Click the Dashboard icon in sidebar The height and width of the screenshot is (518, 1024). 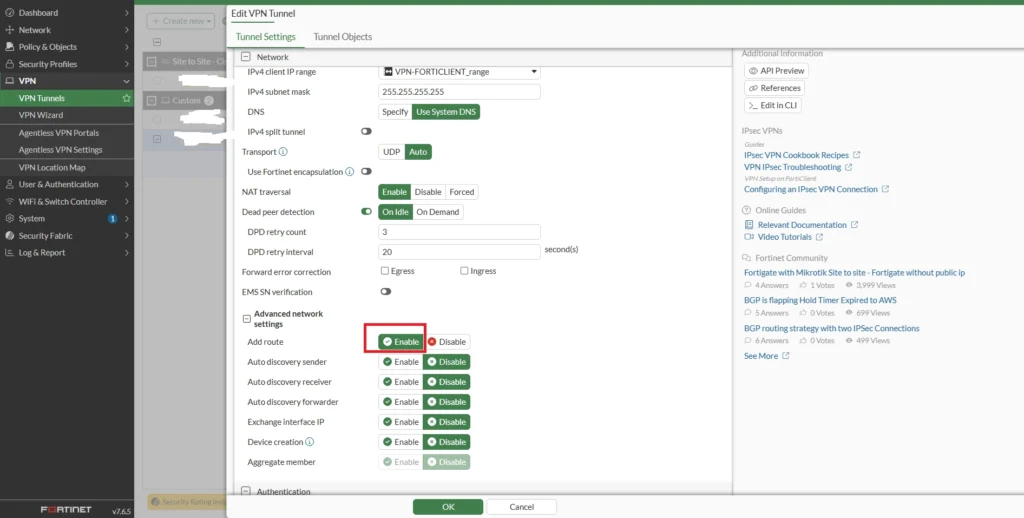10,12
